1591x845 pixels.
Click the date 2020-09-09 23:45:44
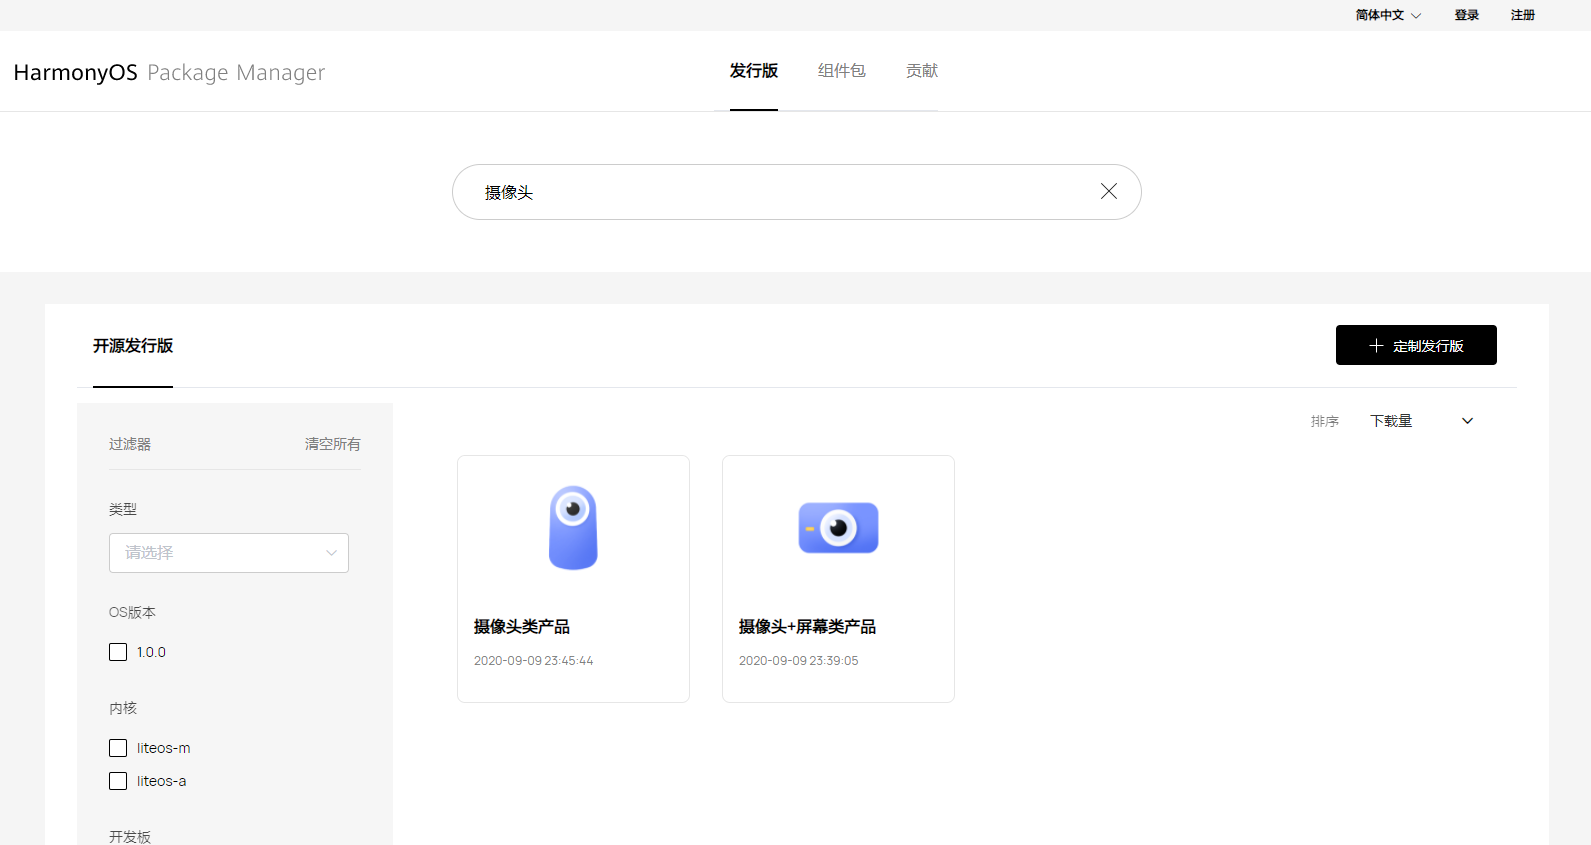(x=534, y=661)
